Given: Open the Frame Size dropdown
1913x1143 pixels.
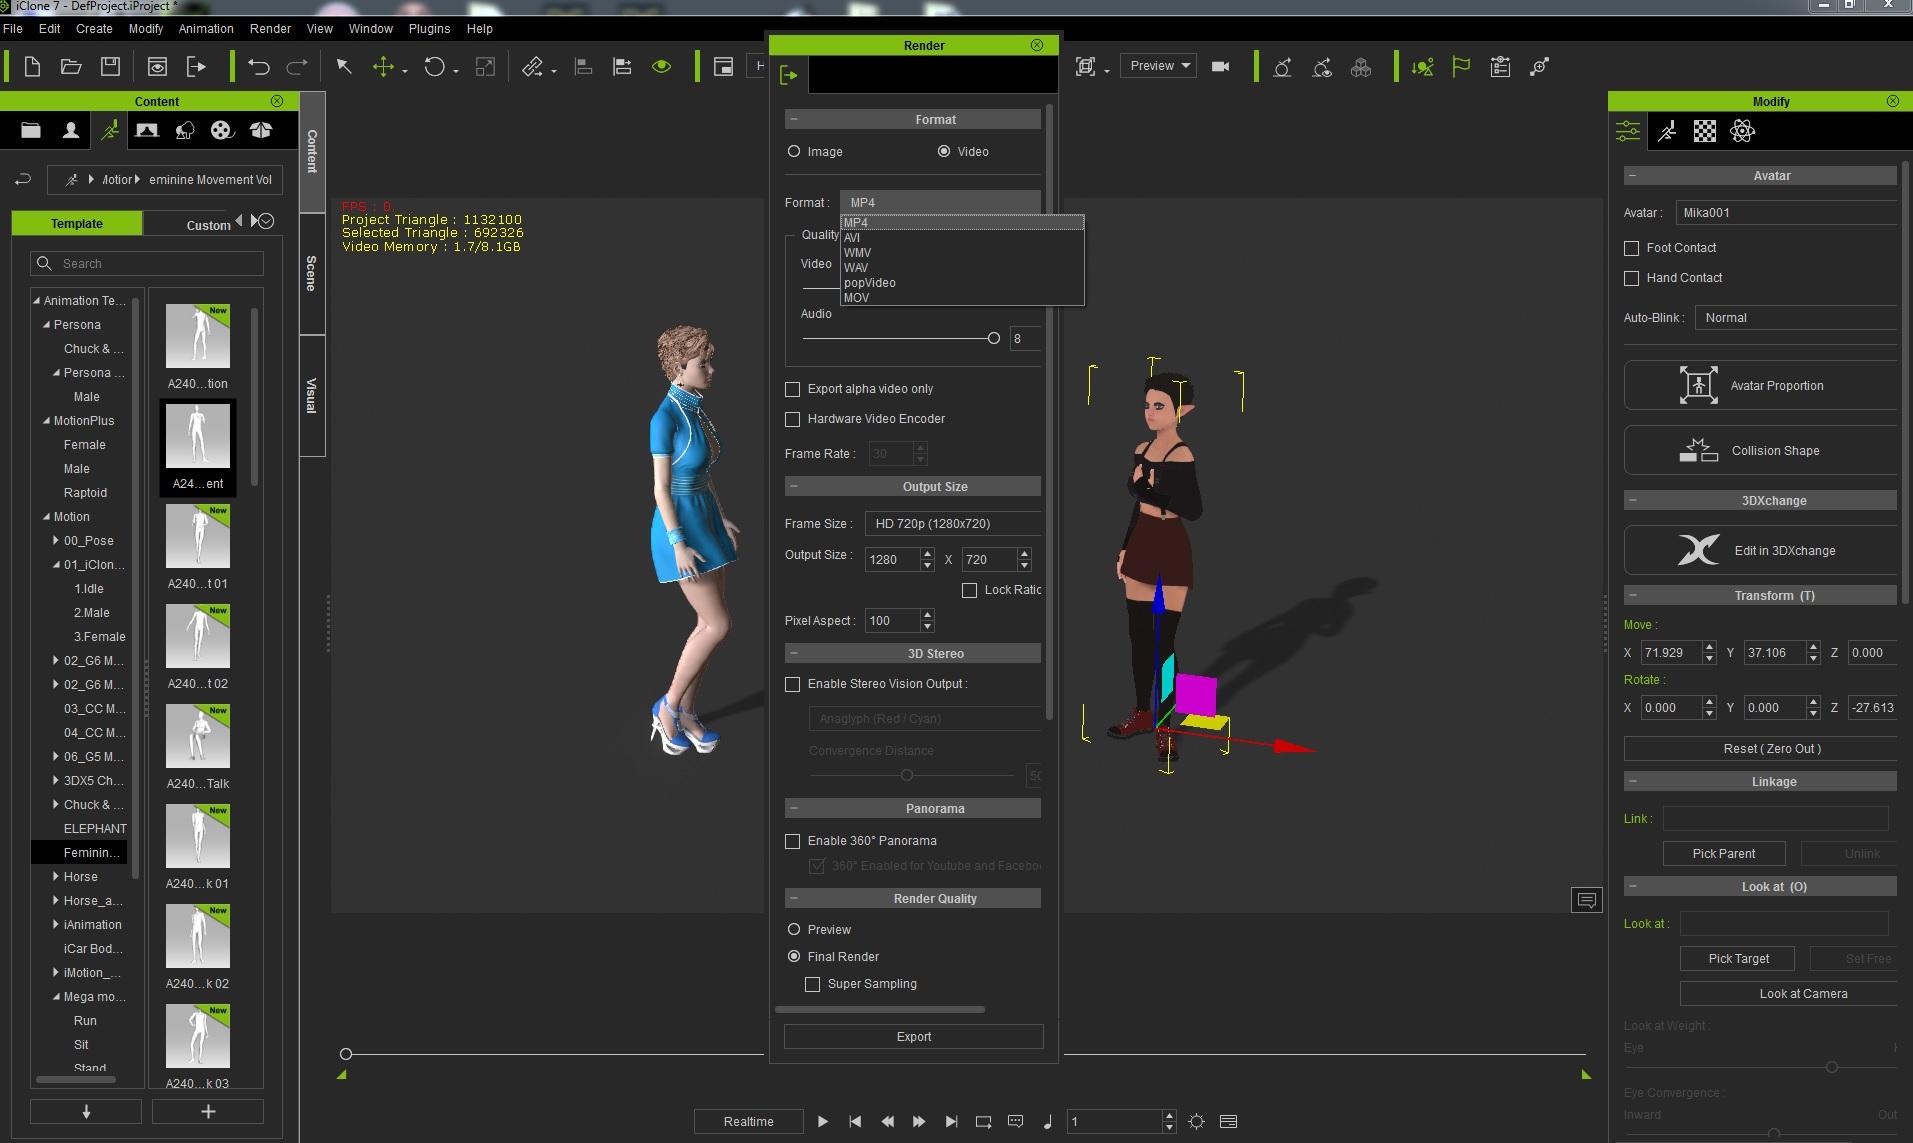Looking at the screenshot, I should [x=952, y=523].
